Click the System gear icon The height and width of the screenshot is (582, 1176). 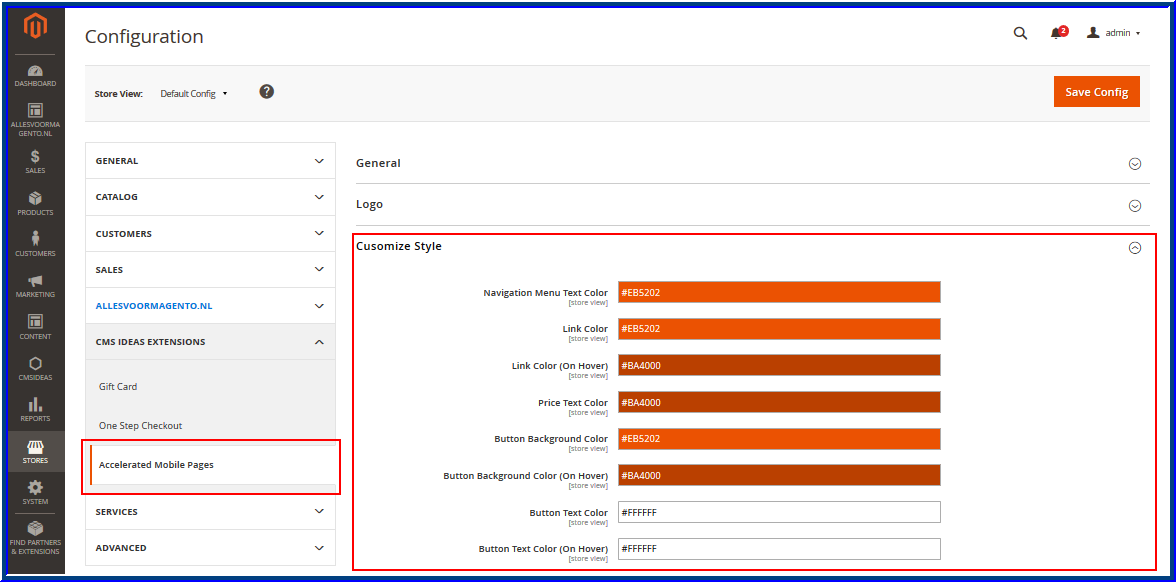[x=35, y=490]
